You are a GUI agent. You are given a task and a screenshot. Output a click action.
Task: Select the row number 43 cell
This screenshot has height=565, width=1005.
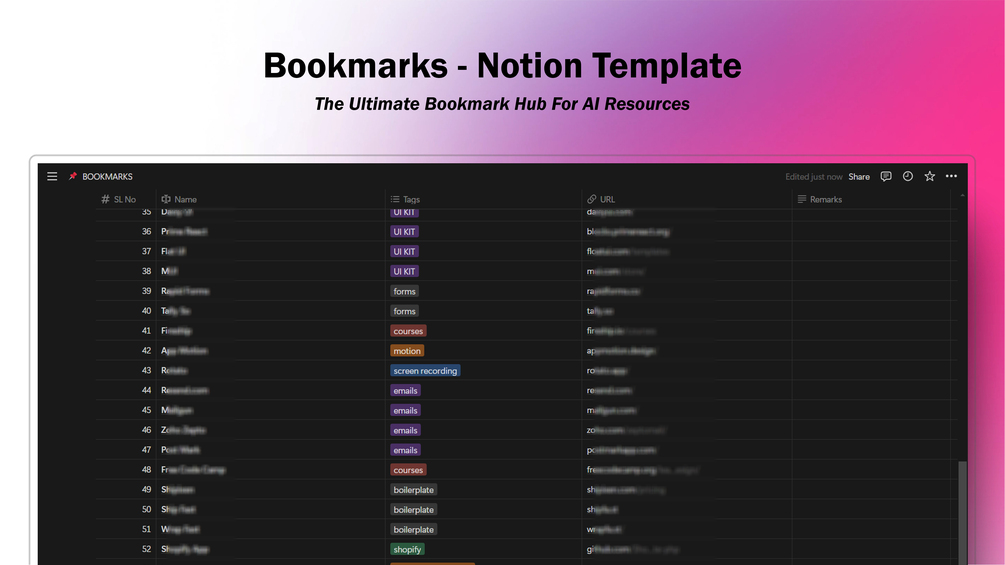pos(126,370)
